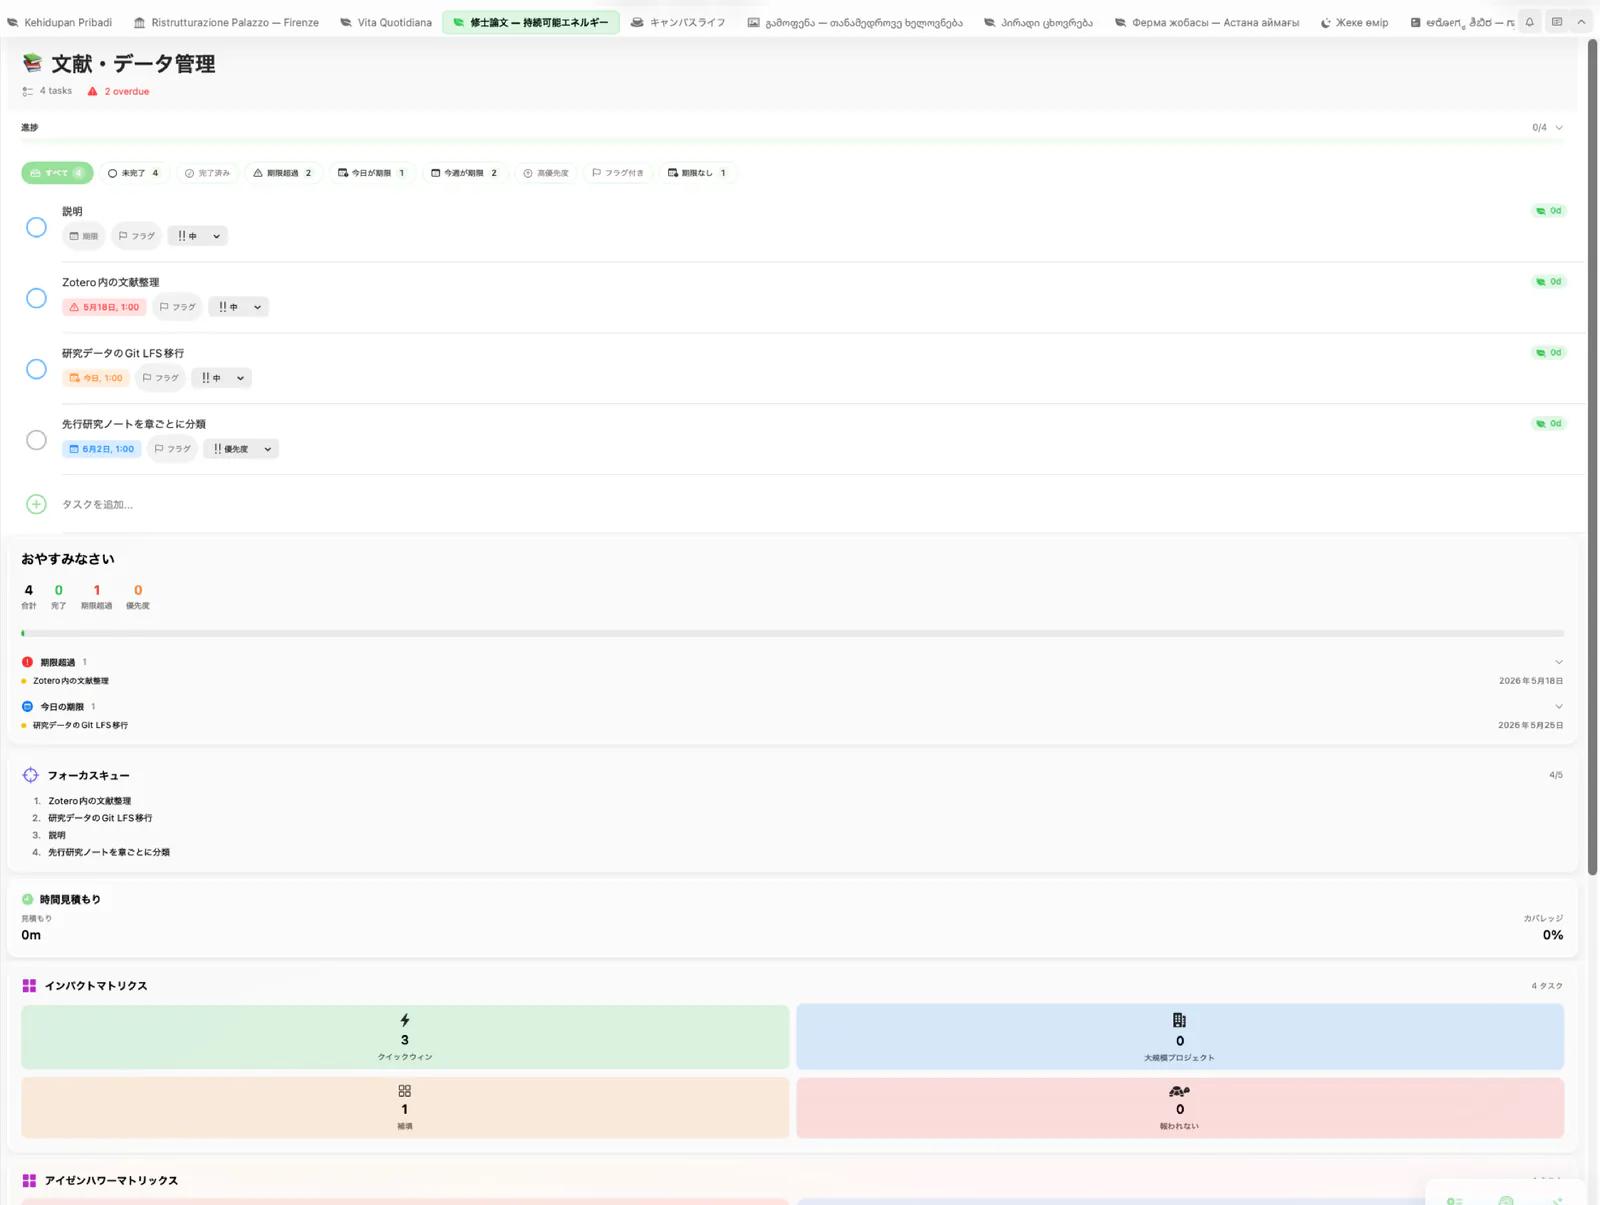Image resolution: width=1600 pixels, height=1205 pixels.
Task: Open the notifications bell icon
Action: tap(1529, 22)
